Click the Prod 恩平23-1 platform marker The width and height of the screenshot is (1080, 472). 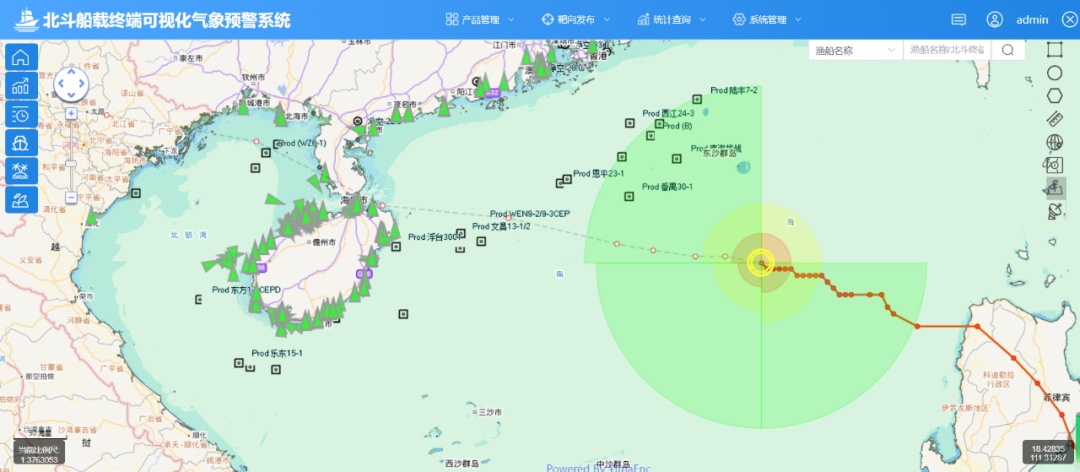567,178
